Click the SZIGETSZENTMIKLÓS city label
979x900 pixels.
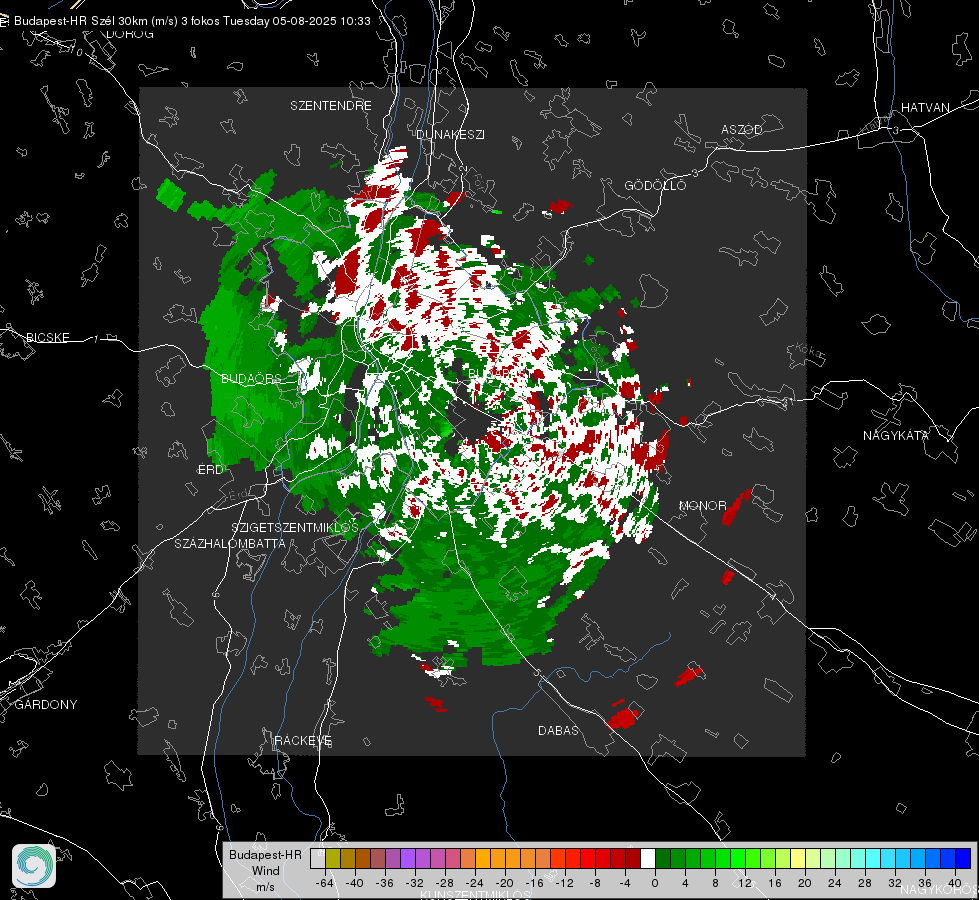[x=295, y=527]
